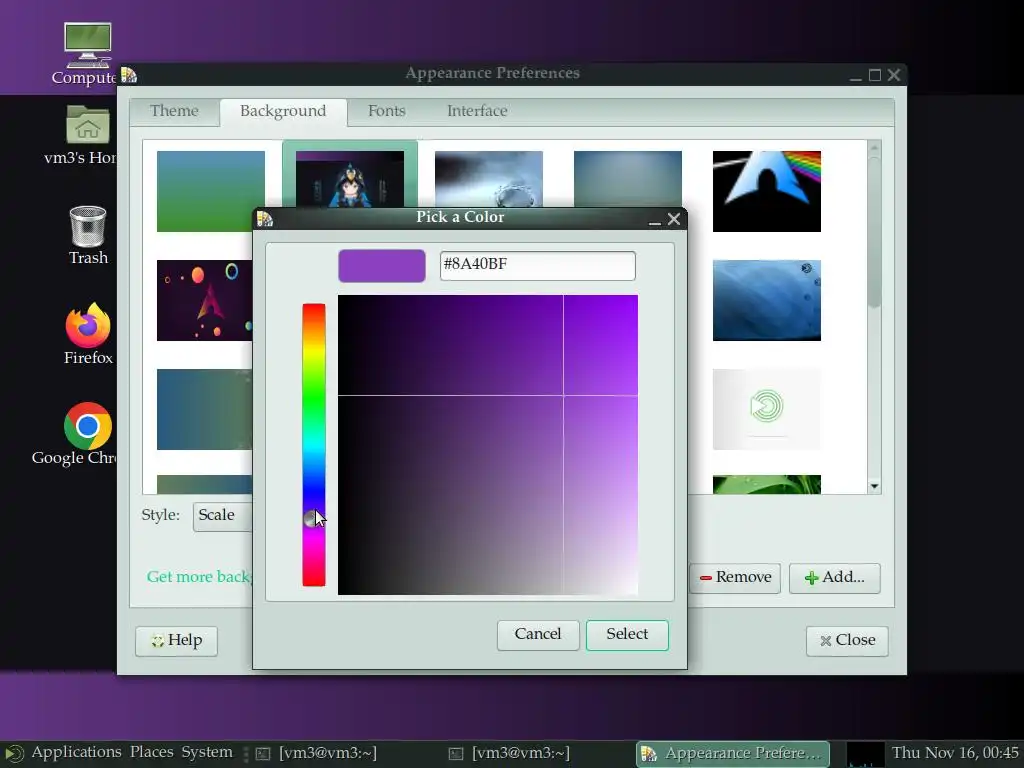The height and width of the screenshot is (768, 1024).
Task: Pick a shade in the saturation-value square
Action: tap(488, 445)
